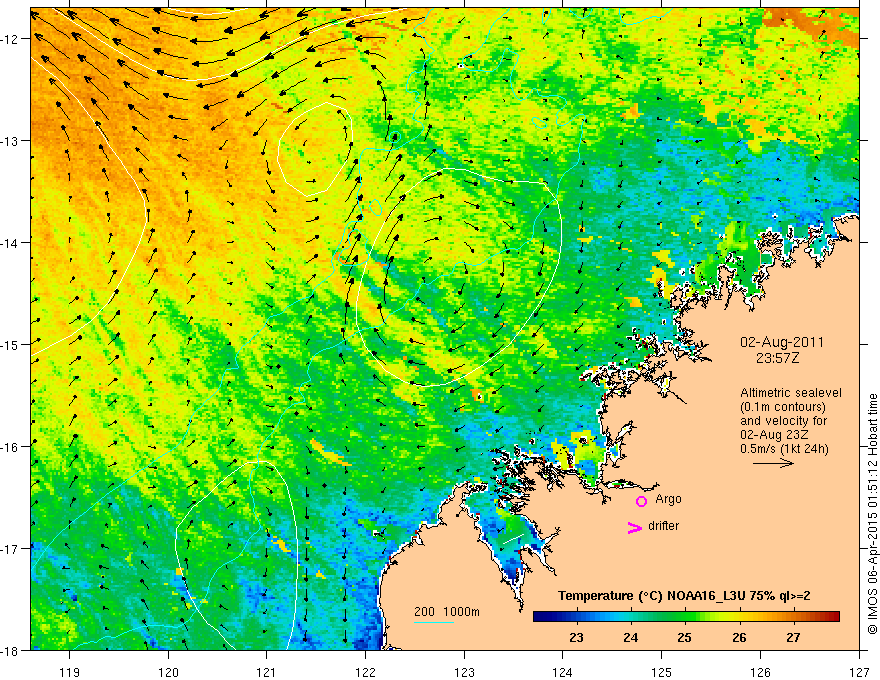Image resolution: width=880 pixels, height=680 pixels.
Task: Click the "drifter" legend label
Action: click(x=663, y=526)
